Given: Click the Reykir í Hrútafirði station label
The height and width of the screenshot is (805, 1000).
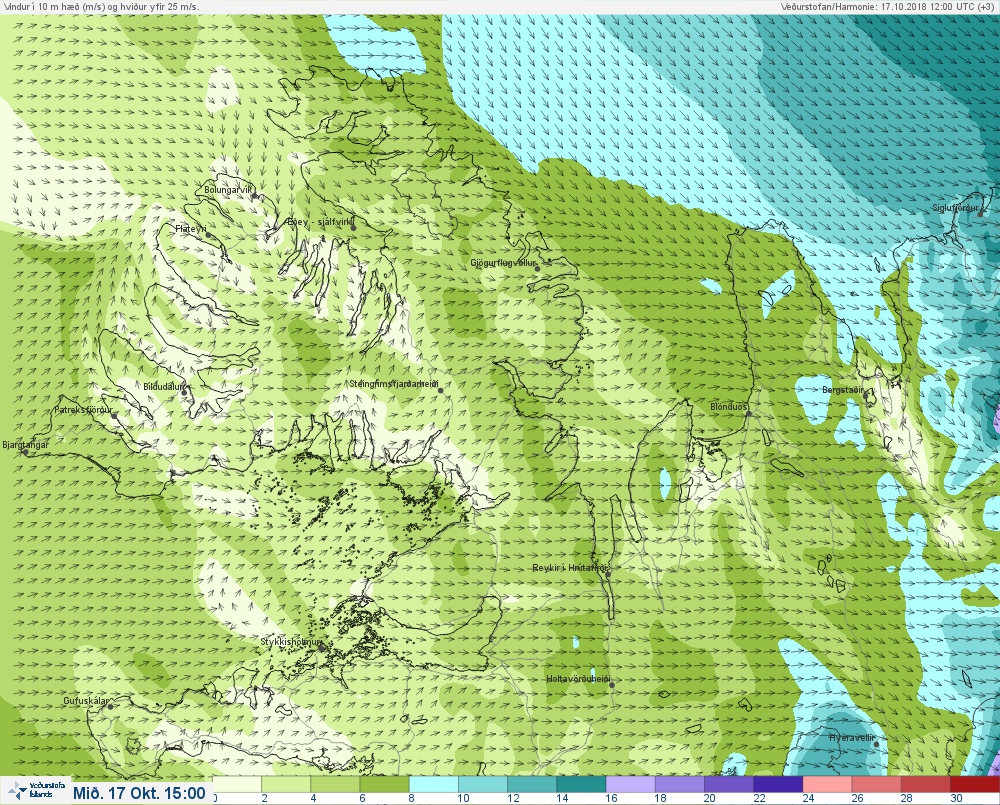Looking at the screenshot, I should [x=571, y=568].
